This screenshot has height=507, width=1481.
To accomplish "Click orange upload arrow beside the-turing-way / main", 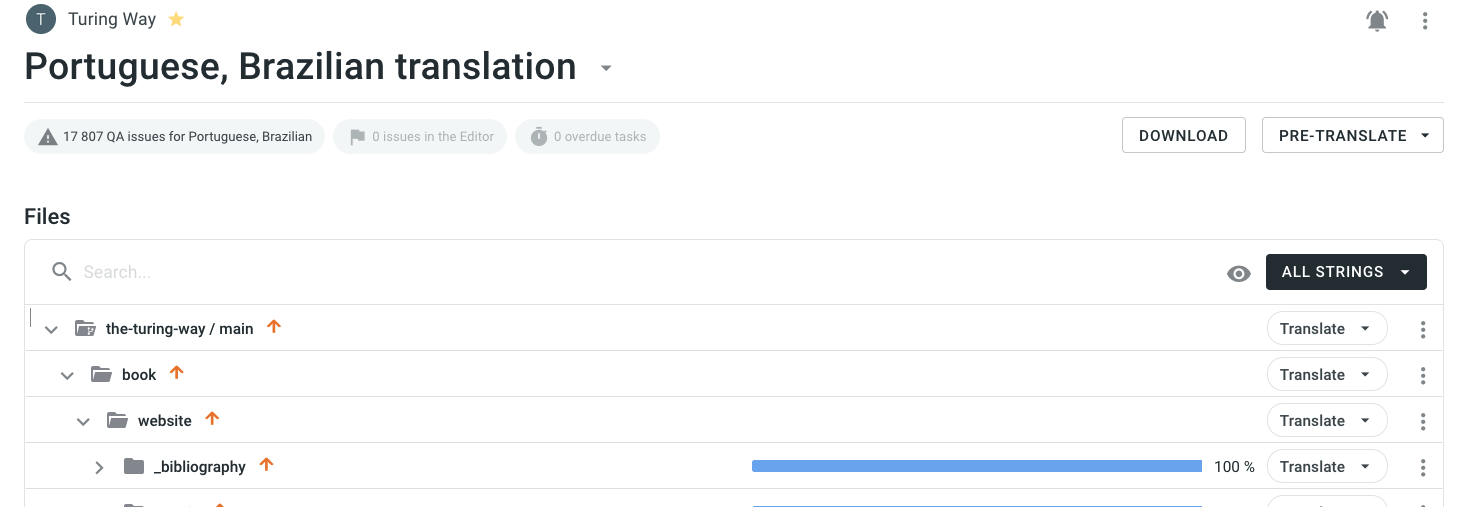I will (274, 327).
